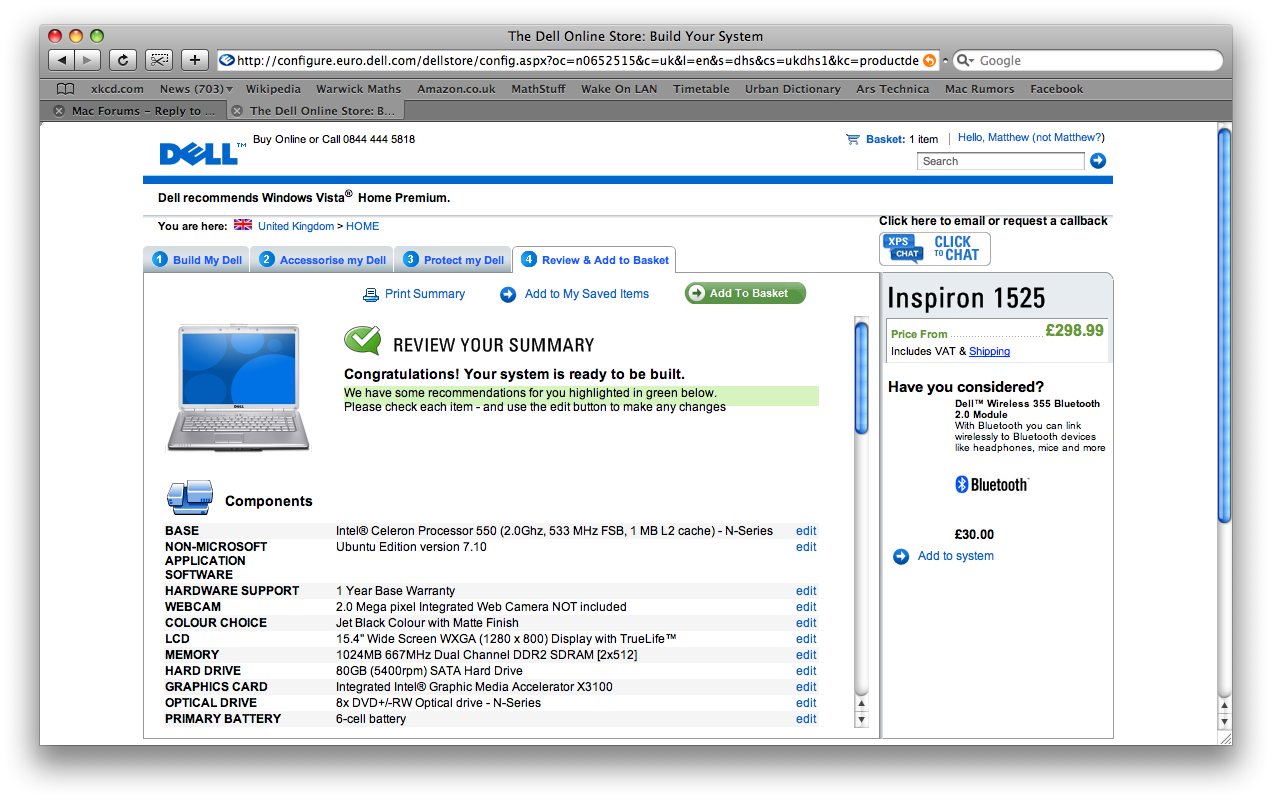Open the Facebook bookmark

(x=1056, y=89)
